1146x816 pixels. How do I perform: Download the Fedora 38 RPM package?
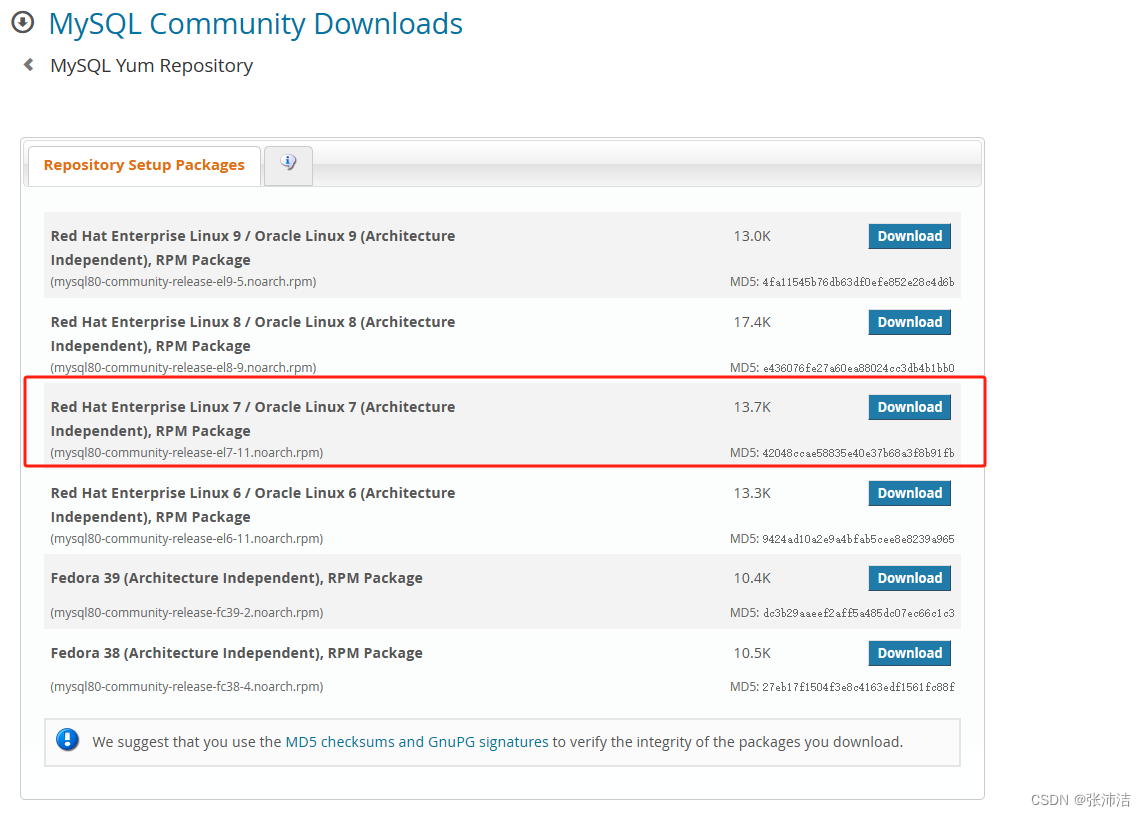(x=909, y=653)
